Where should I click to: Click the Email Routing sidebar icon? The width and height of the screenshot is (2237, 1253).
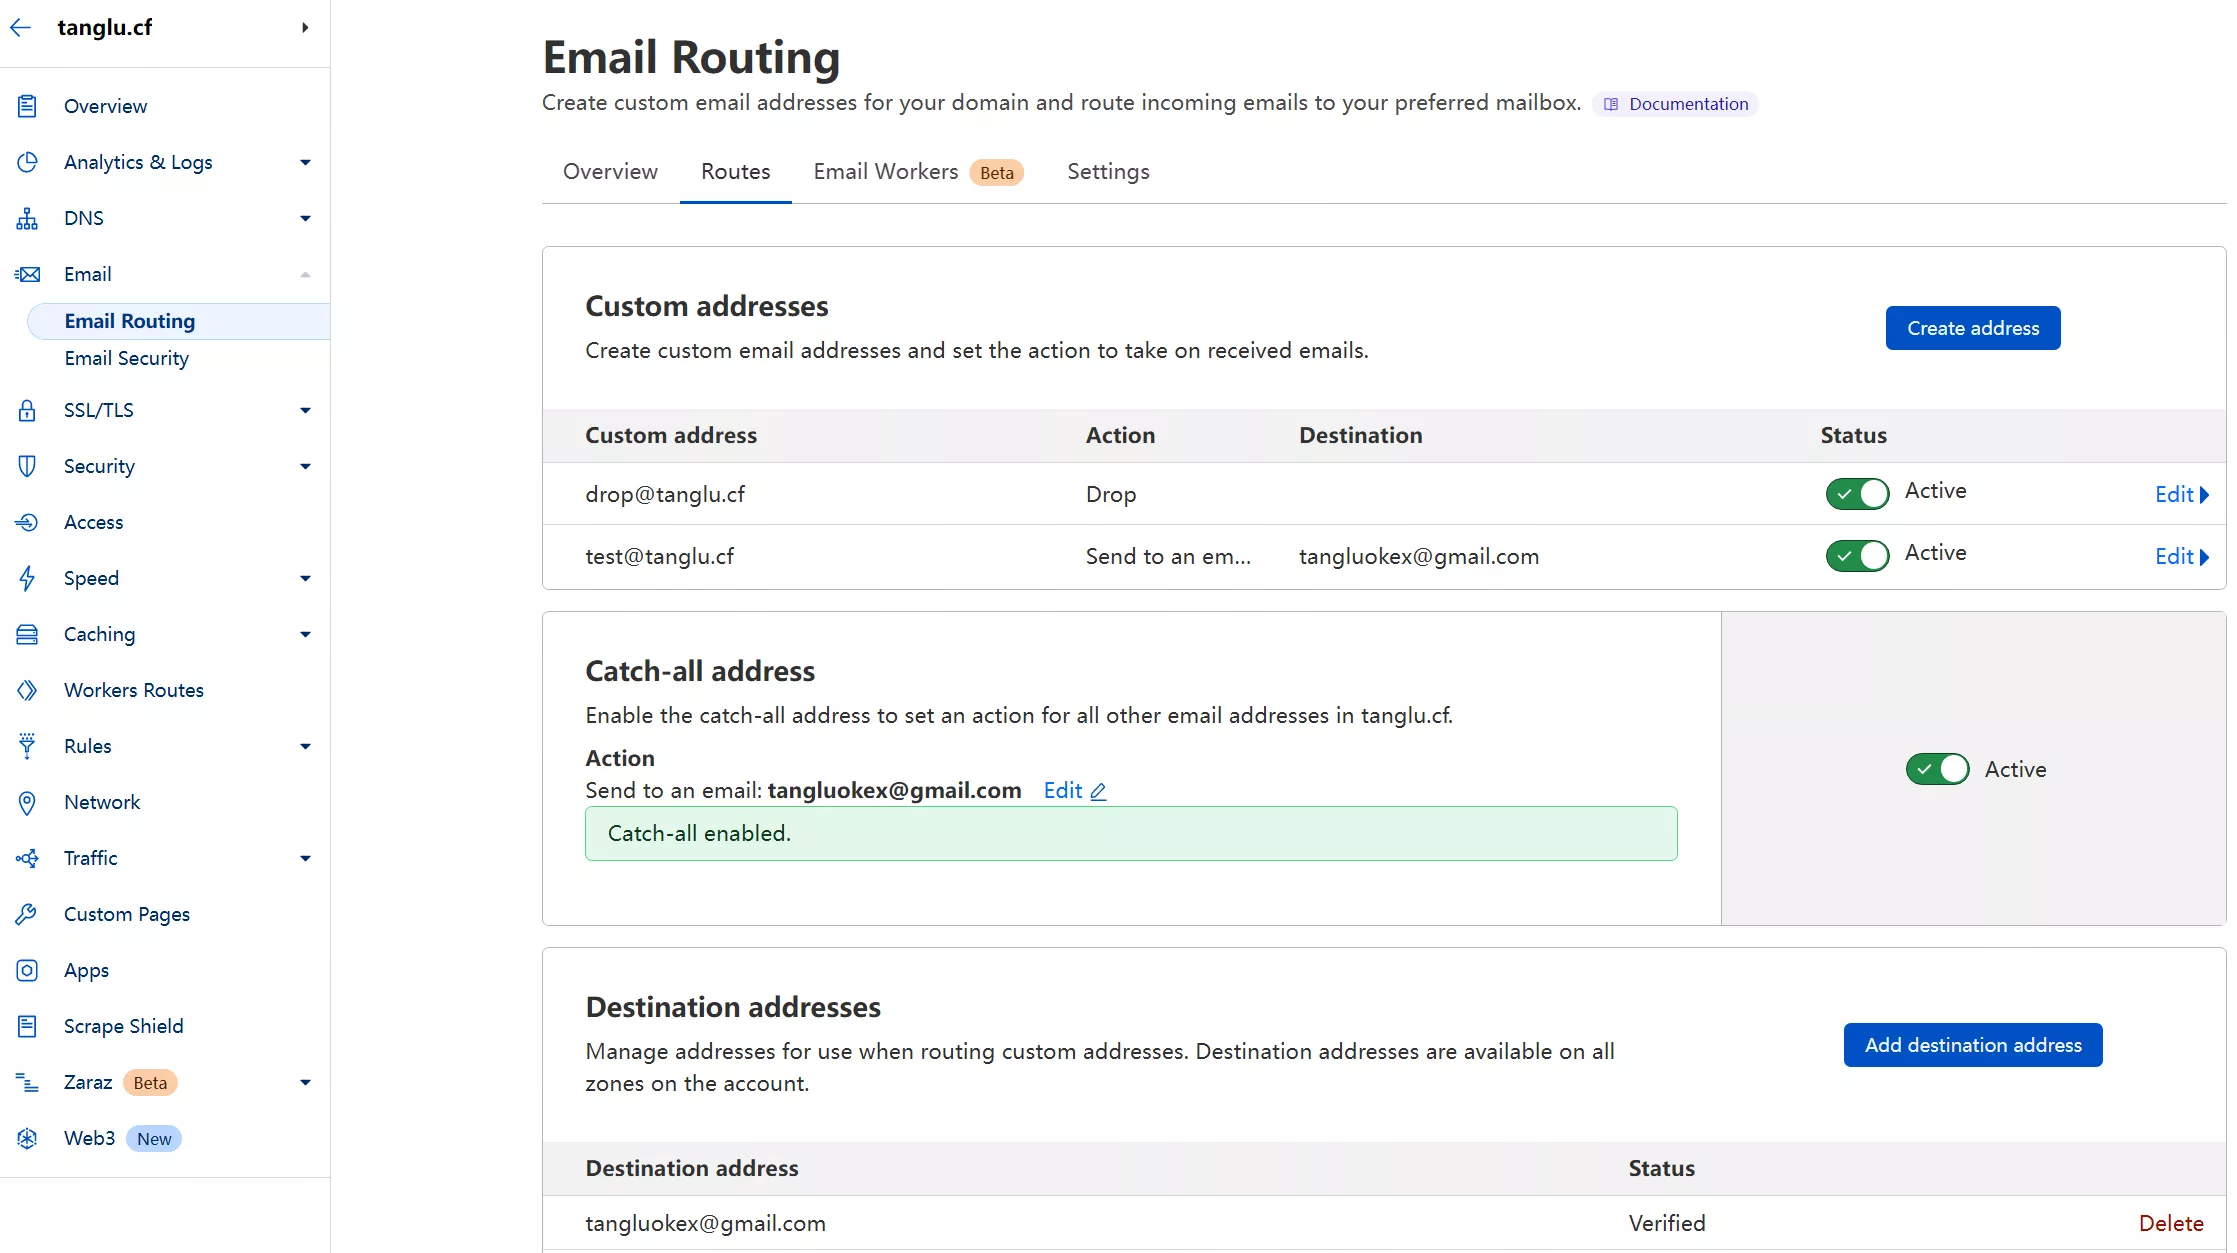tap(129, 319)
